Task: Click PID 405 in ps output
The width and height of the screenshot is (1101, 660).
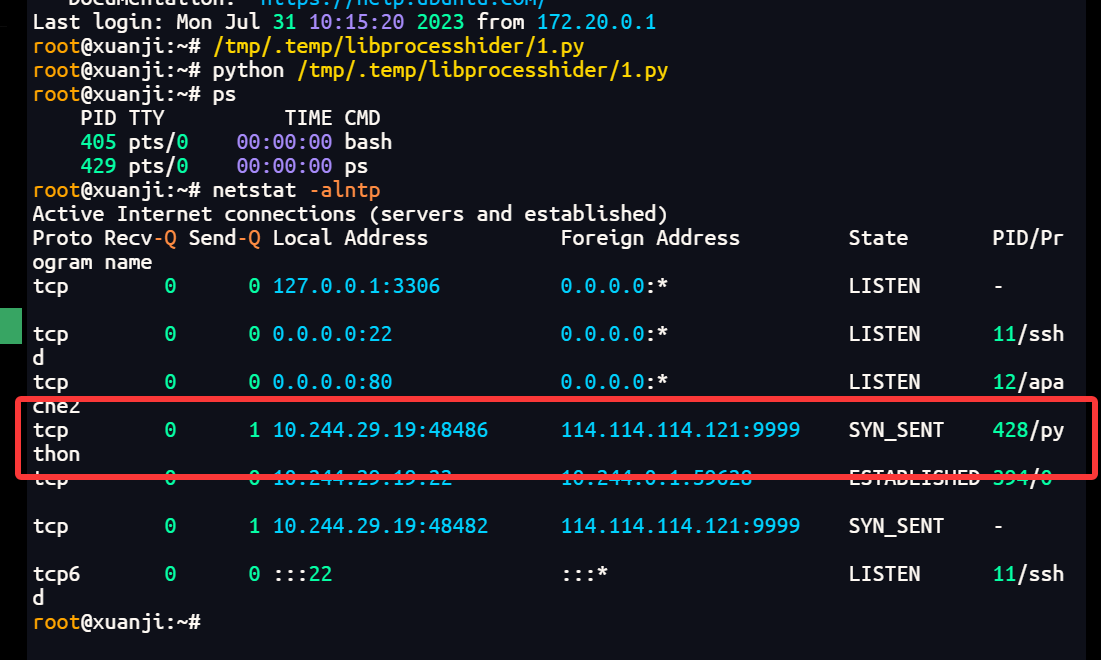Action: pos(98,142)
